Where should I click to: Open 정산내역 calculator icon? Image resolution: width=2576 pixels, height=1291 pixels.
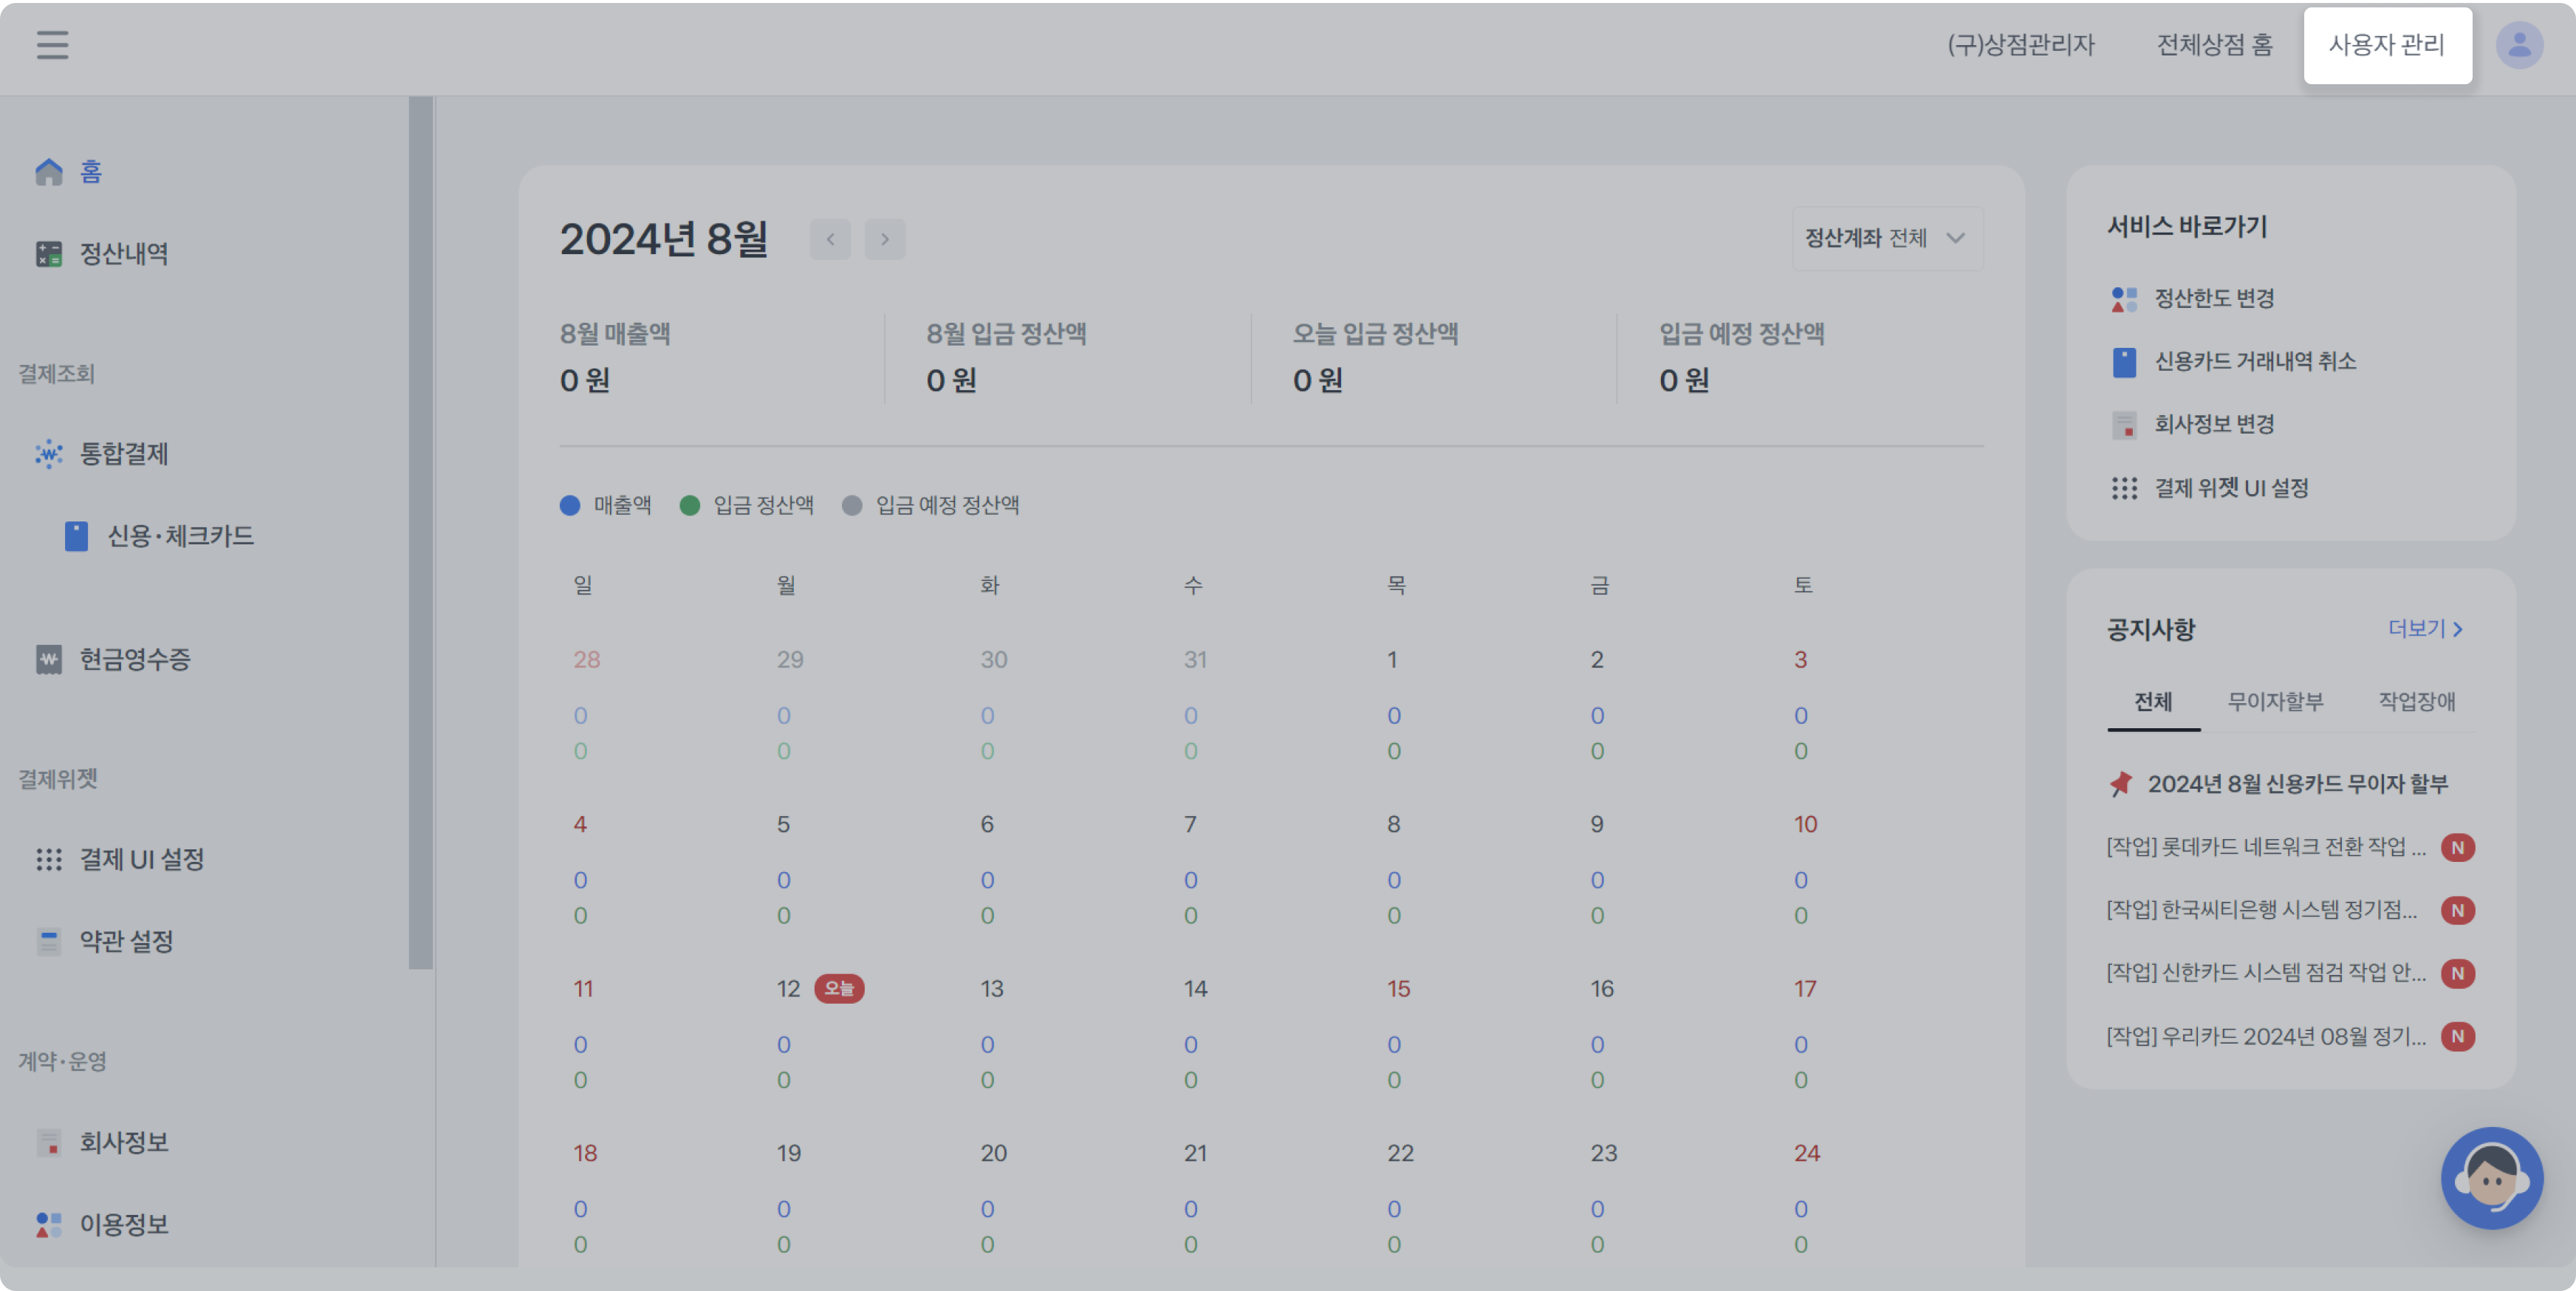(49, 254)
